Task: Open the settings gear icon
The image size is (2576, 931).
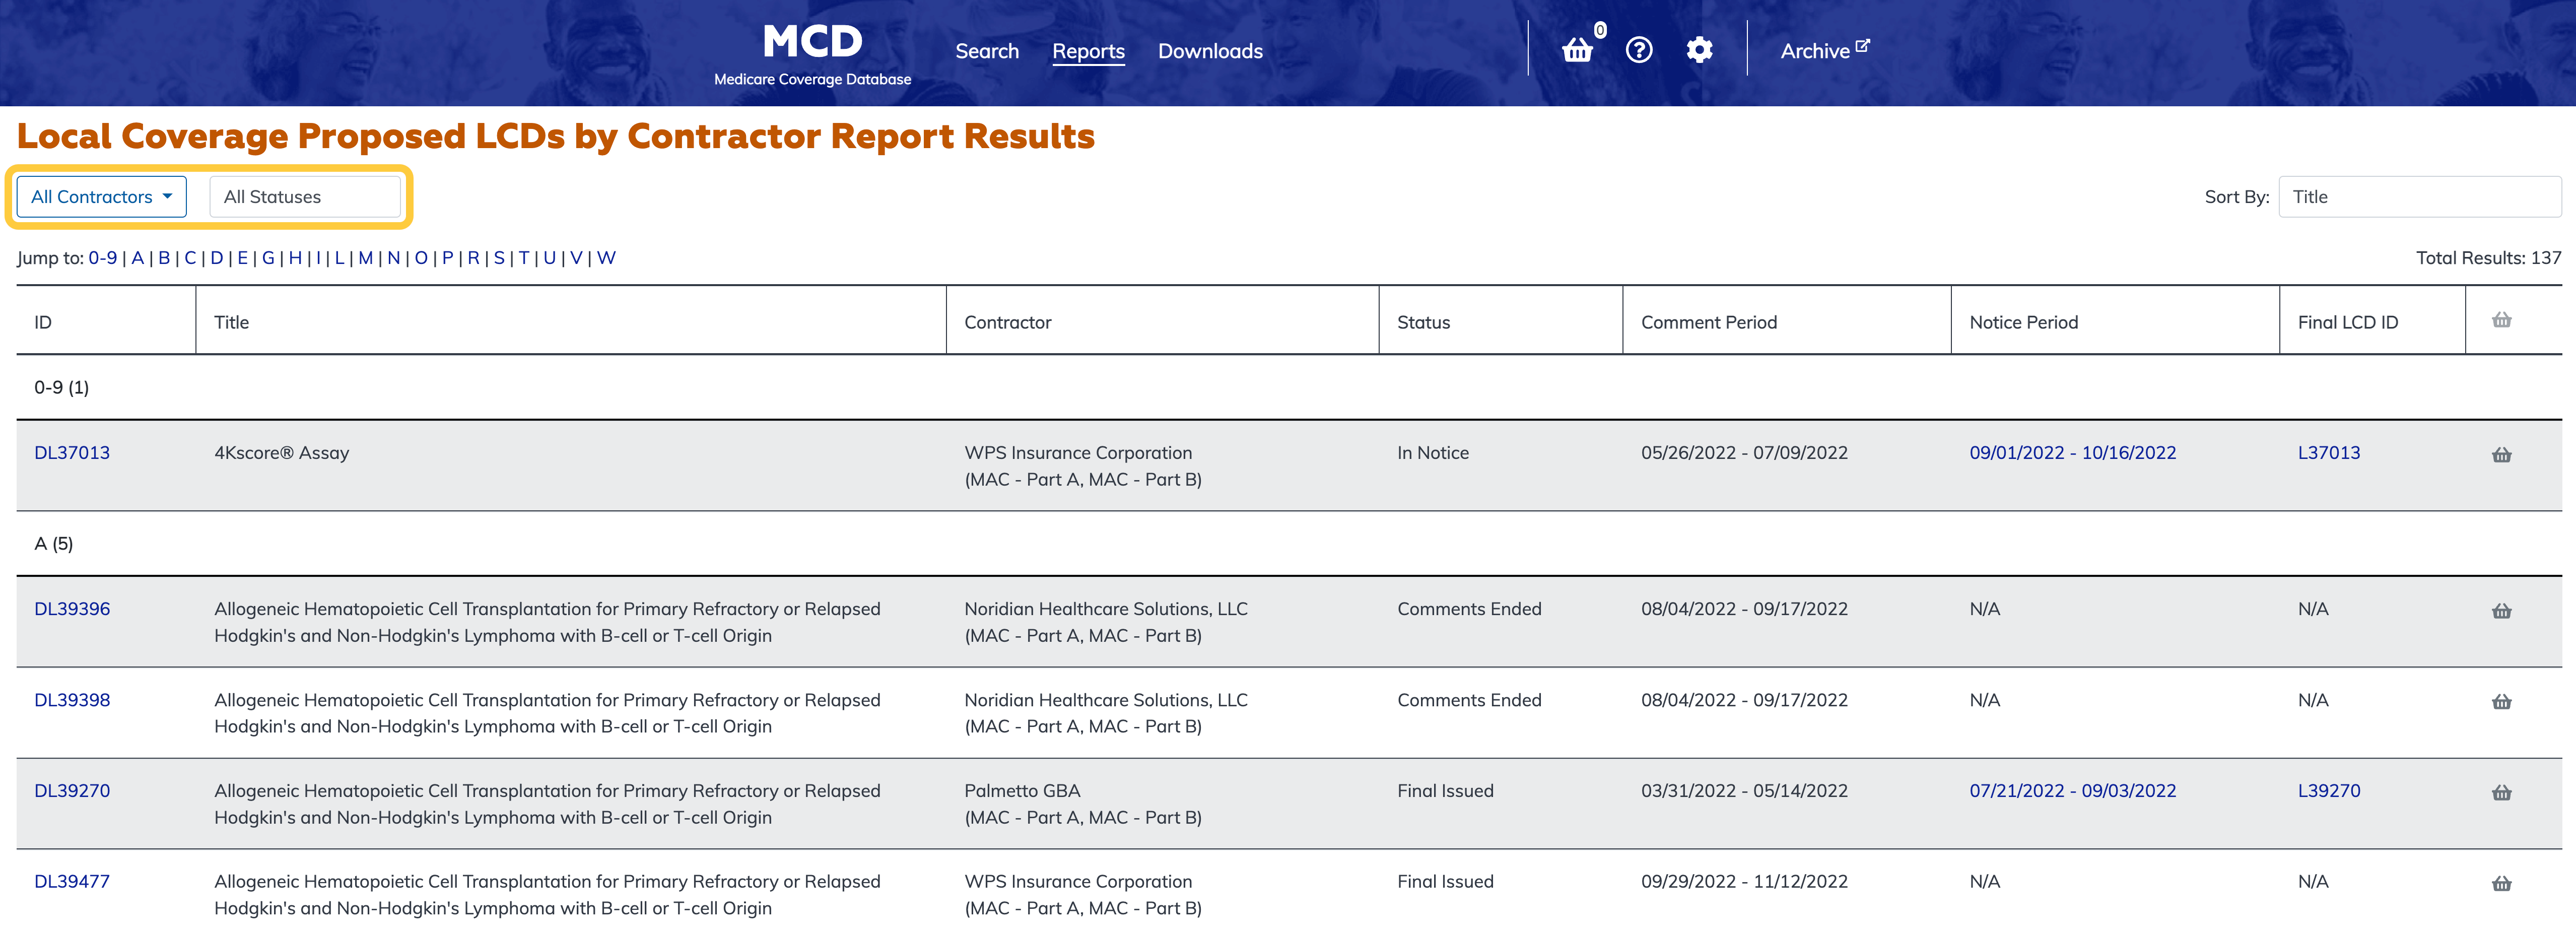Action: point(1699,50)
